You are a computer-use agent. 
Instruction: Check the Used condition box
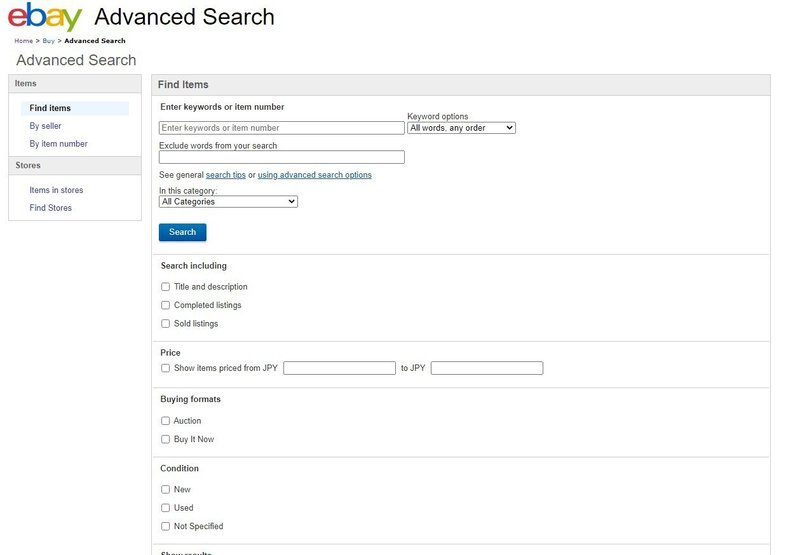coord(165,508)
